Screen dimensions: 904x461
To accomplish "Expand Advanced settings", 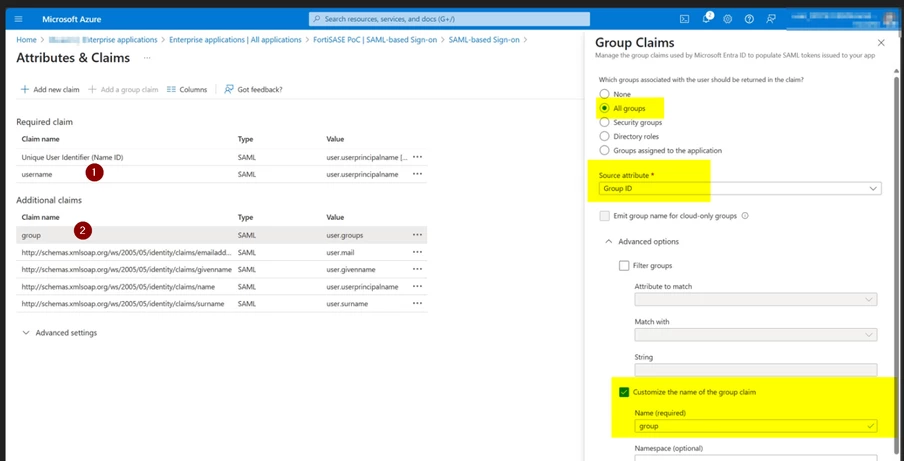I will point(59,333).
